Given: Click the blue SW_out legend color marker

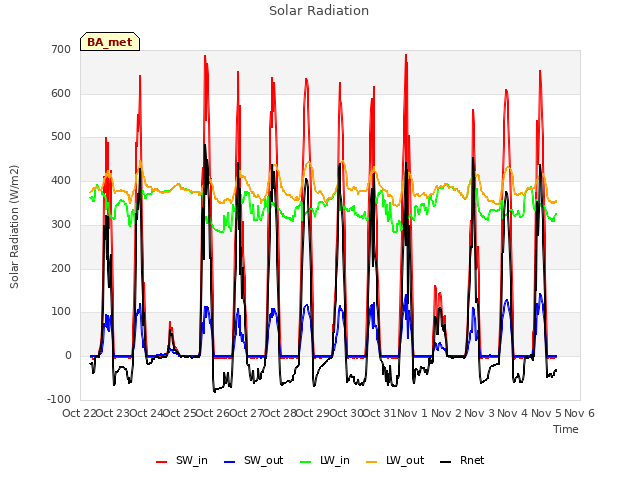Looking at the screenshot, I should [x=230, y=462].
